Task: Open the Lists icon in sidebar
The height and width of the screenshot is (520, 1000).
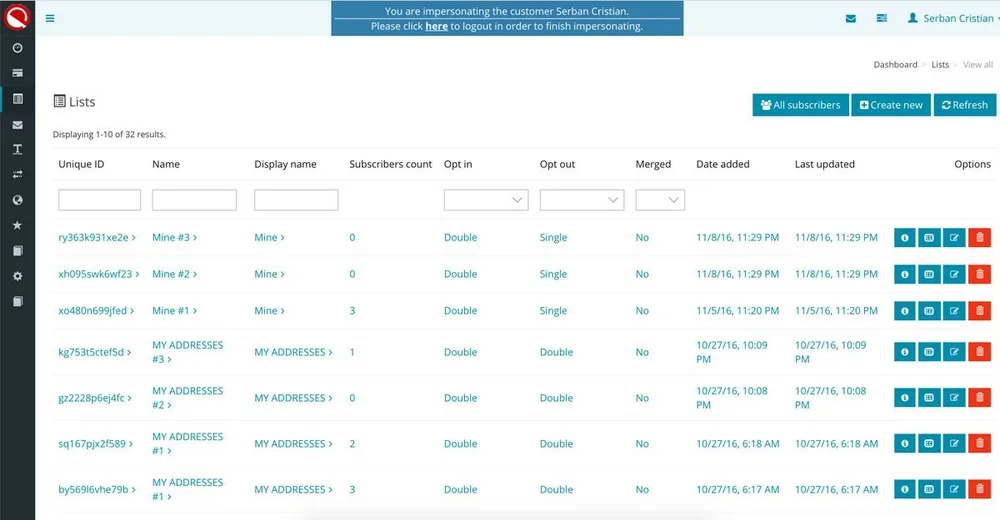Action: pos(18,99)
